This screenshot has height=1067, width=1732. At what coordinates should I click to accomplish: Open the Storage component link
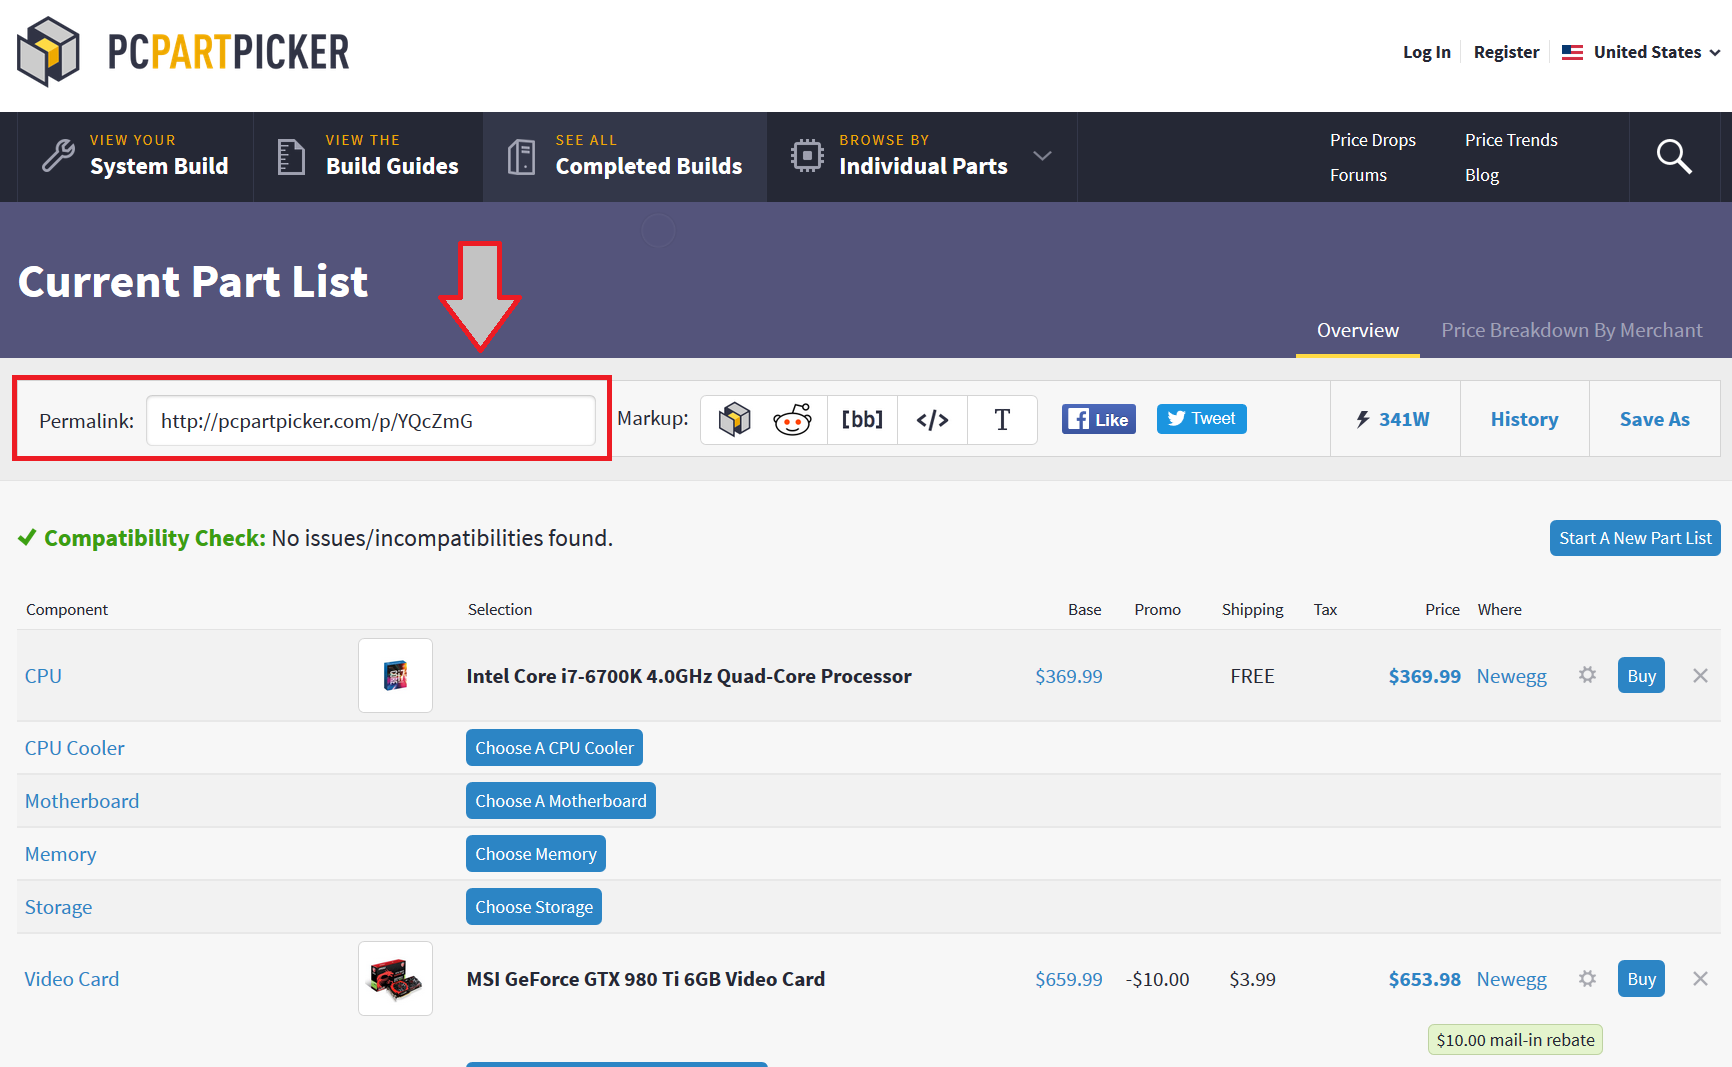pyautogui.click(x=59, y=907)
